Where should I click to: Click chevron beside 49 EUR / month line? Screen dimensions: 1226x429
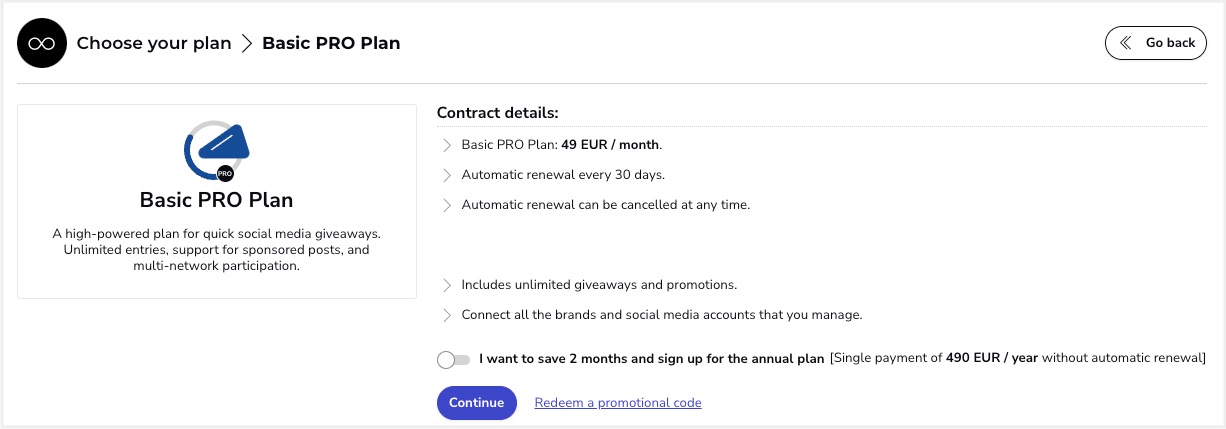447,145
